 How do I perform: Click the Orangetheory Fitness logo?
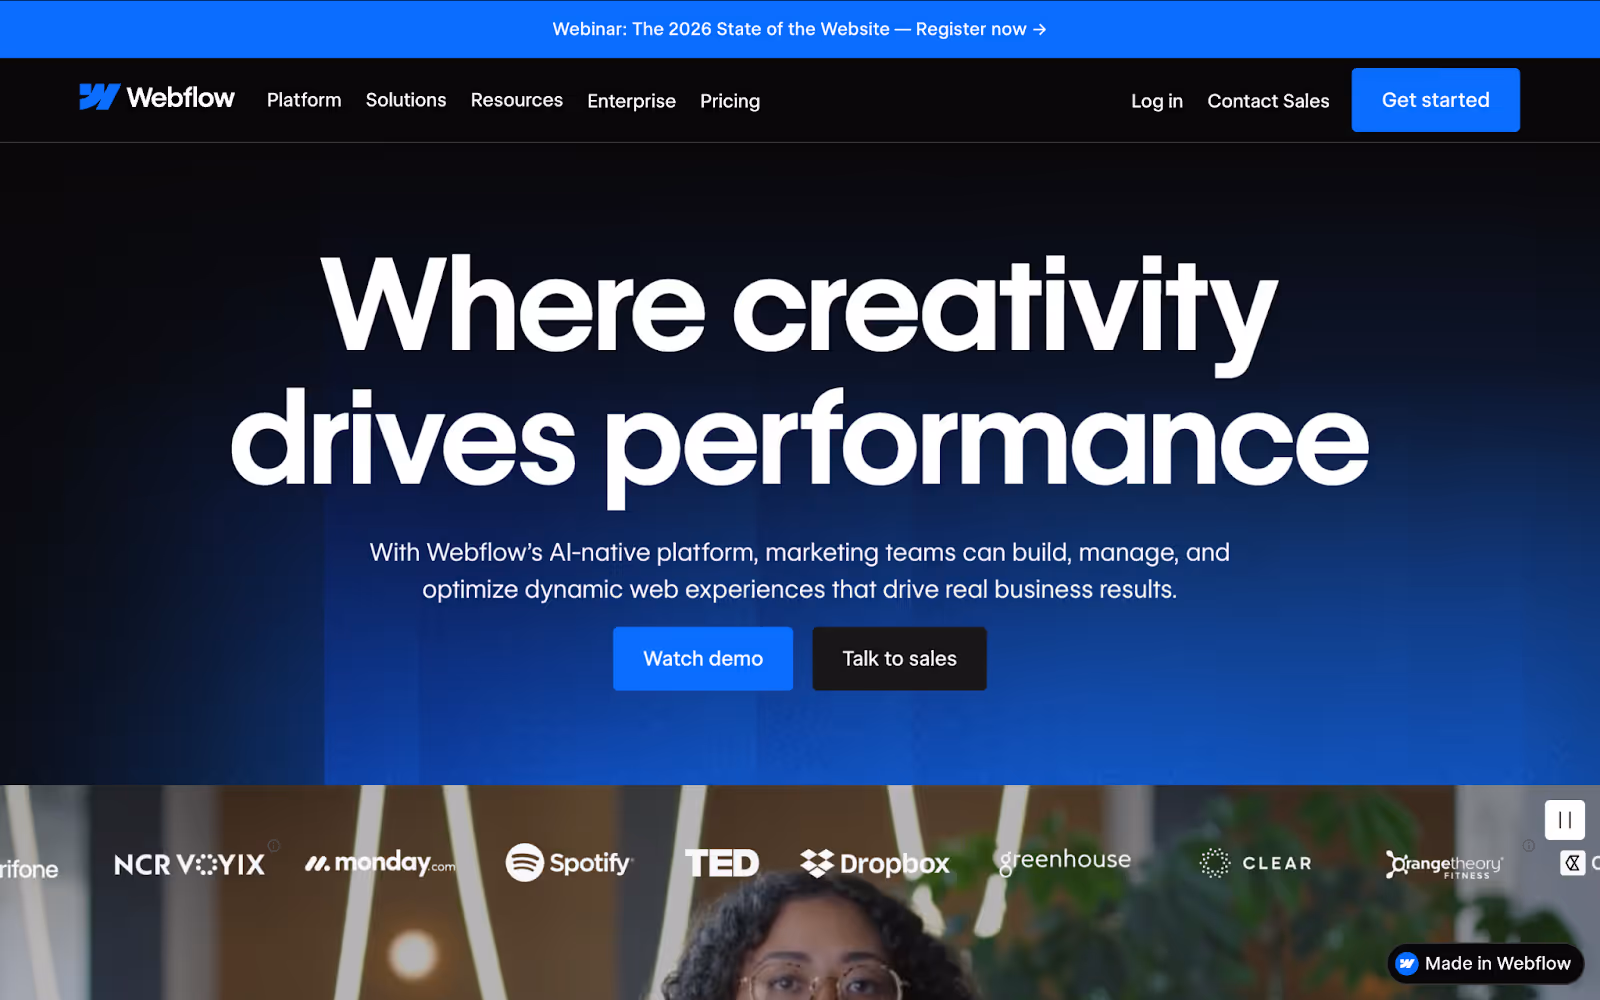tap(1444, 865)
